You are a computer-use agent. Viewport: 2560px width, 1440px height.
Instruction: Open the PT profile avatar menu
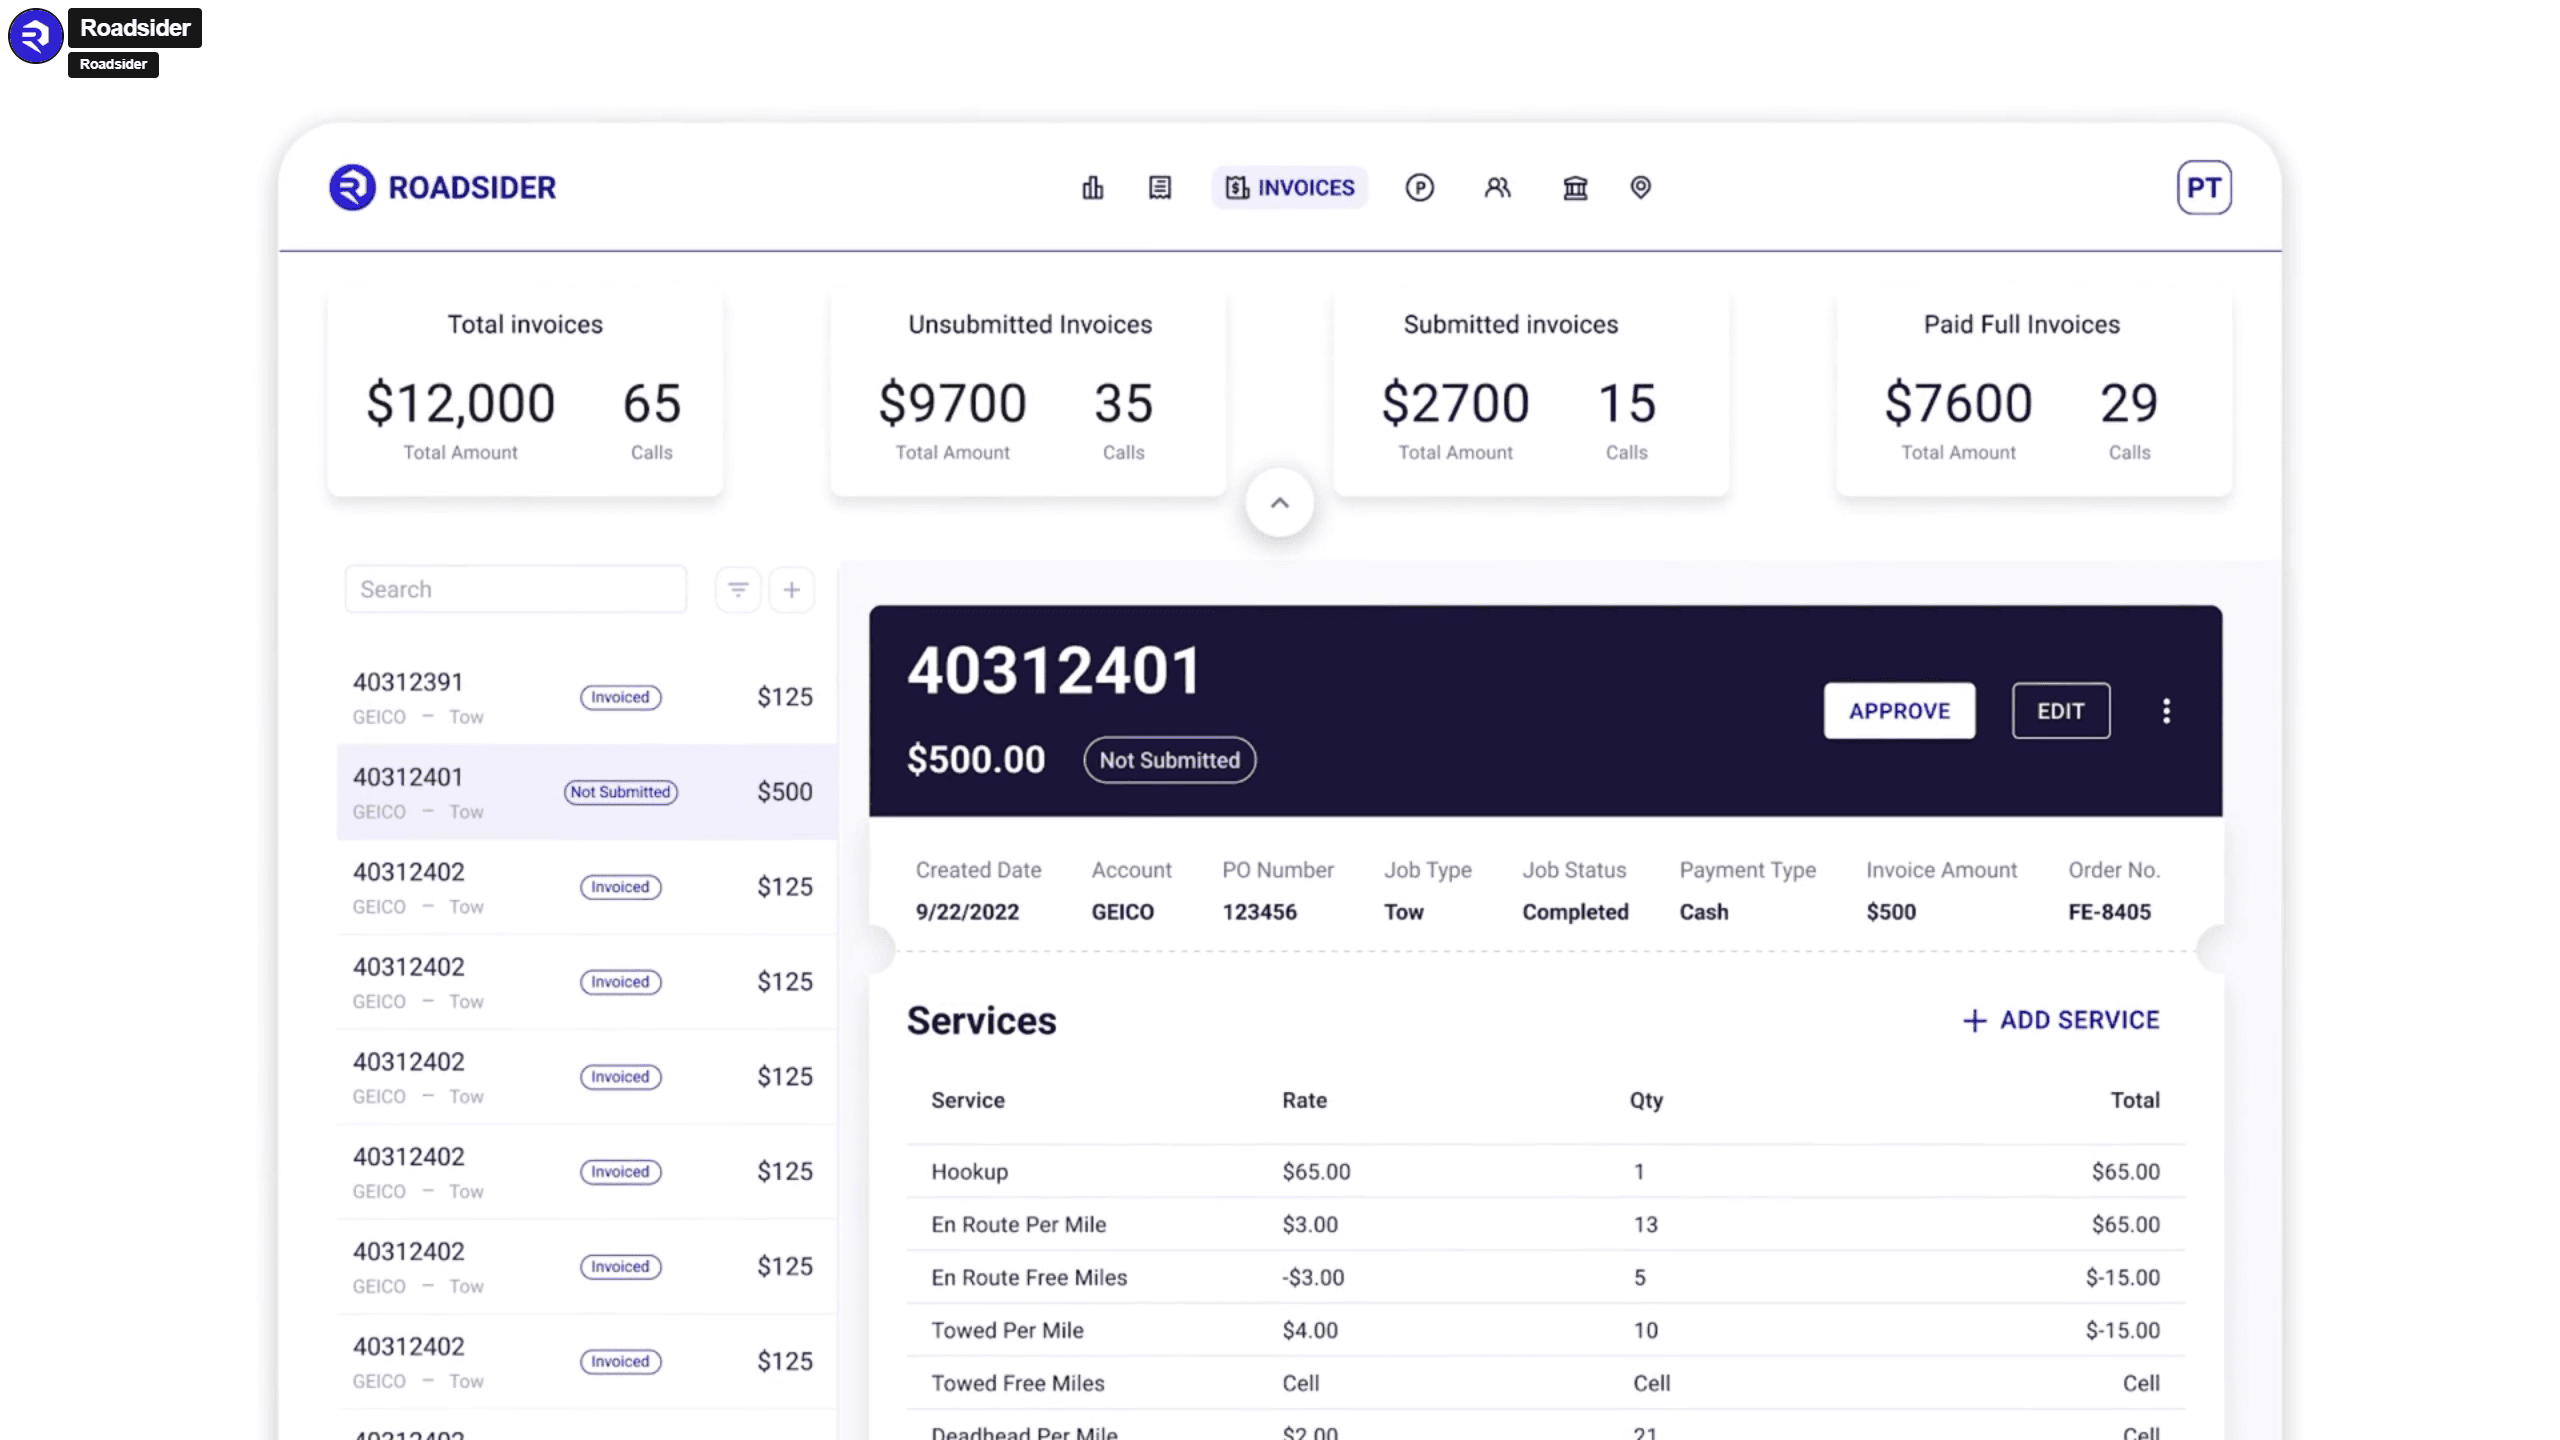[x=2203, y=188]
